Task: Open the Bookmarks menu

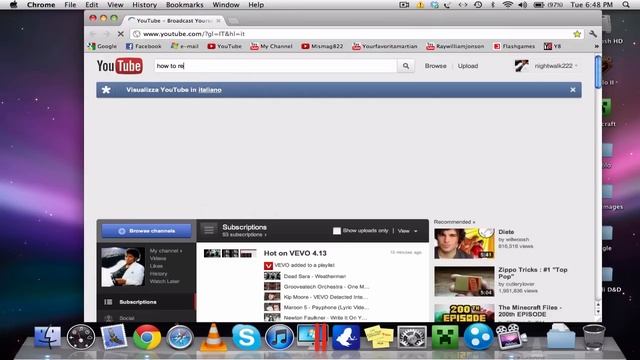Action: (184, 5)
